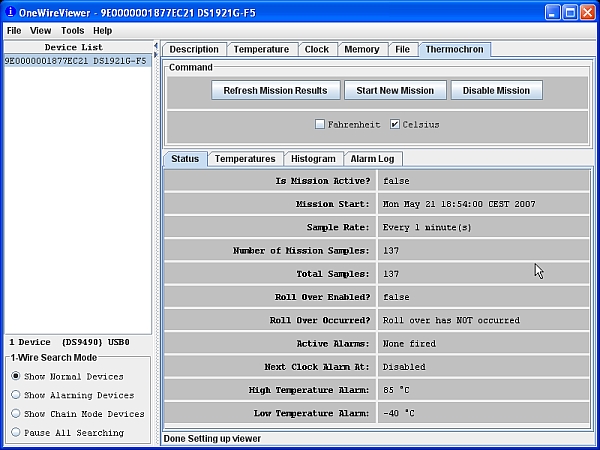Viewport: 600px width, 450px height.
Task: Click 'Roll over has NOT occurred' text
Action: (x=451, y=320)
